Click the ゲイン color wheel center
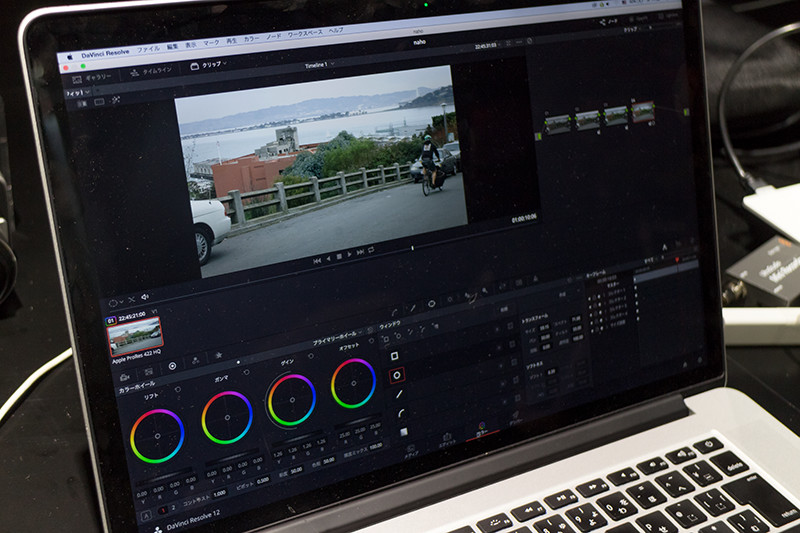The image size is (800, 533). [x=291, y=400]
